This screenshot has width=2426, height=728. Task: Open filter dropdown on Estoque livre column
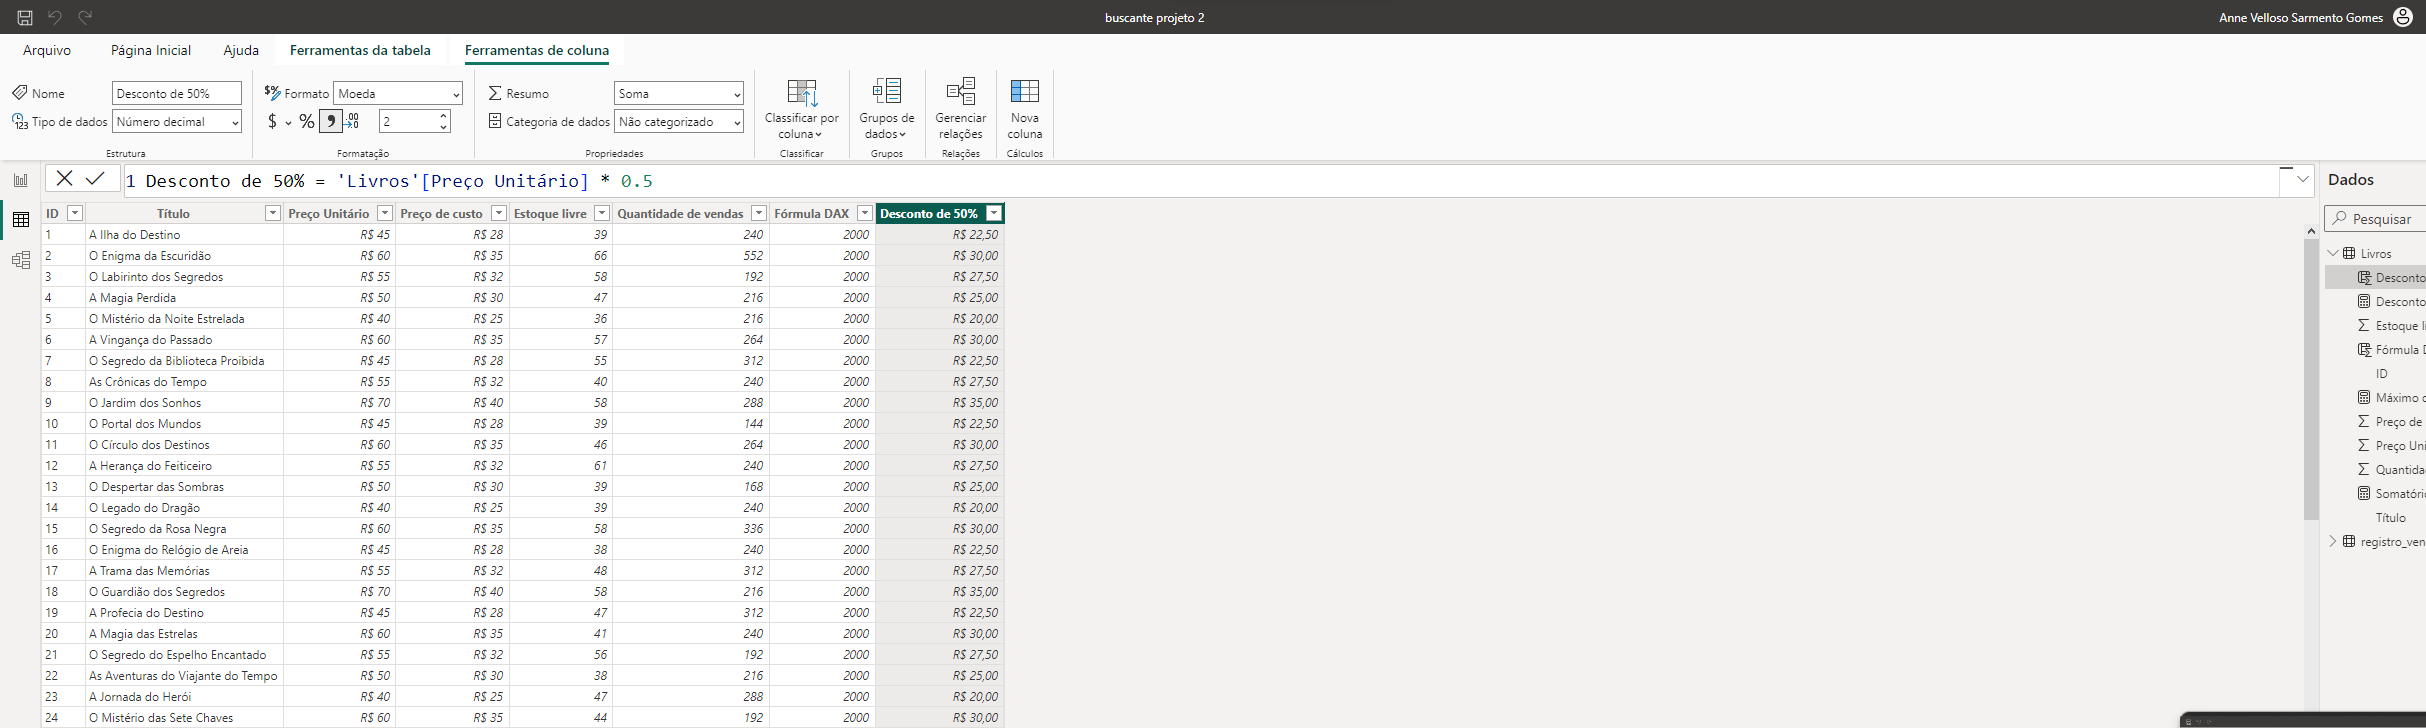(602, 213)
